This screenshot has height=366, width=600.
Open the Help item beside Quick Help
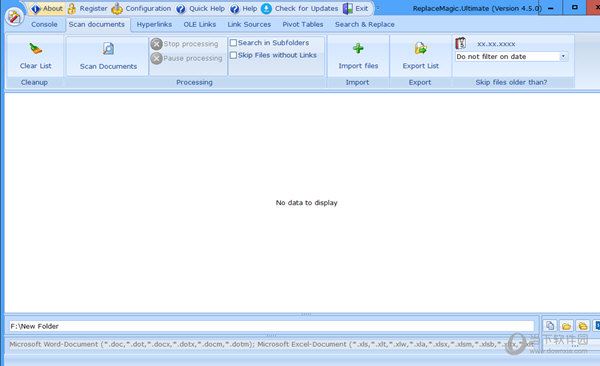244,8
